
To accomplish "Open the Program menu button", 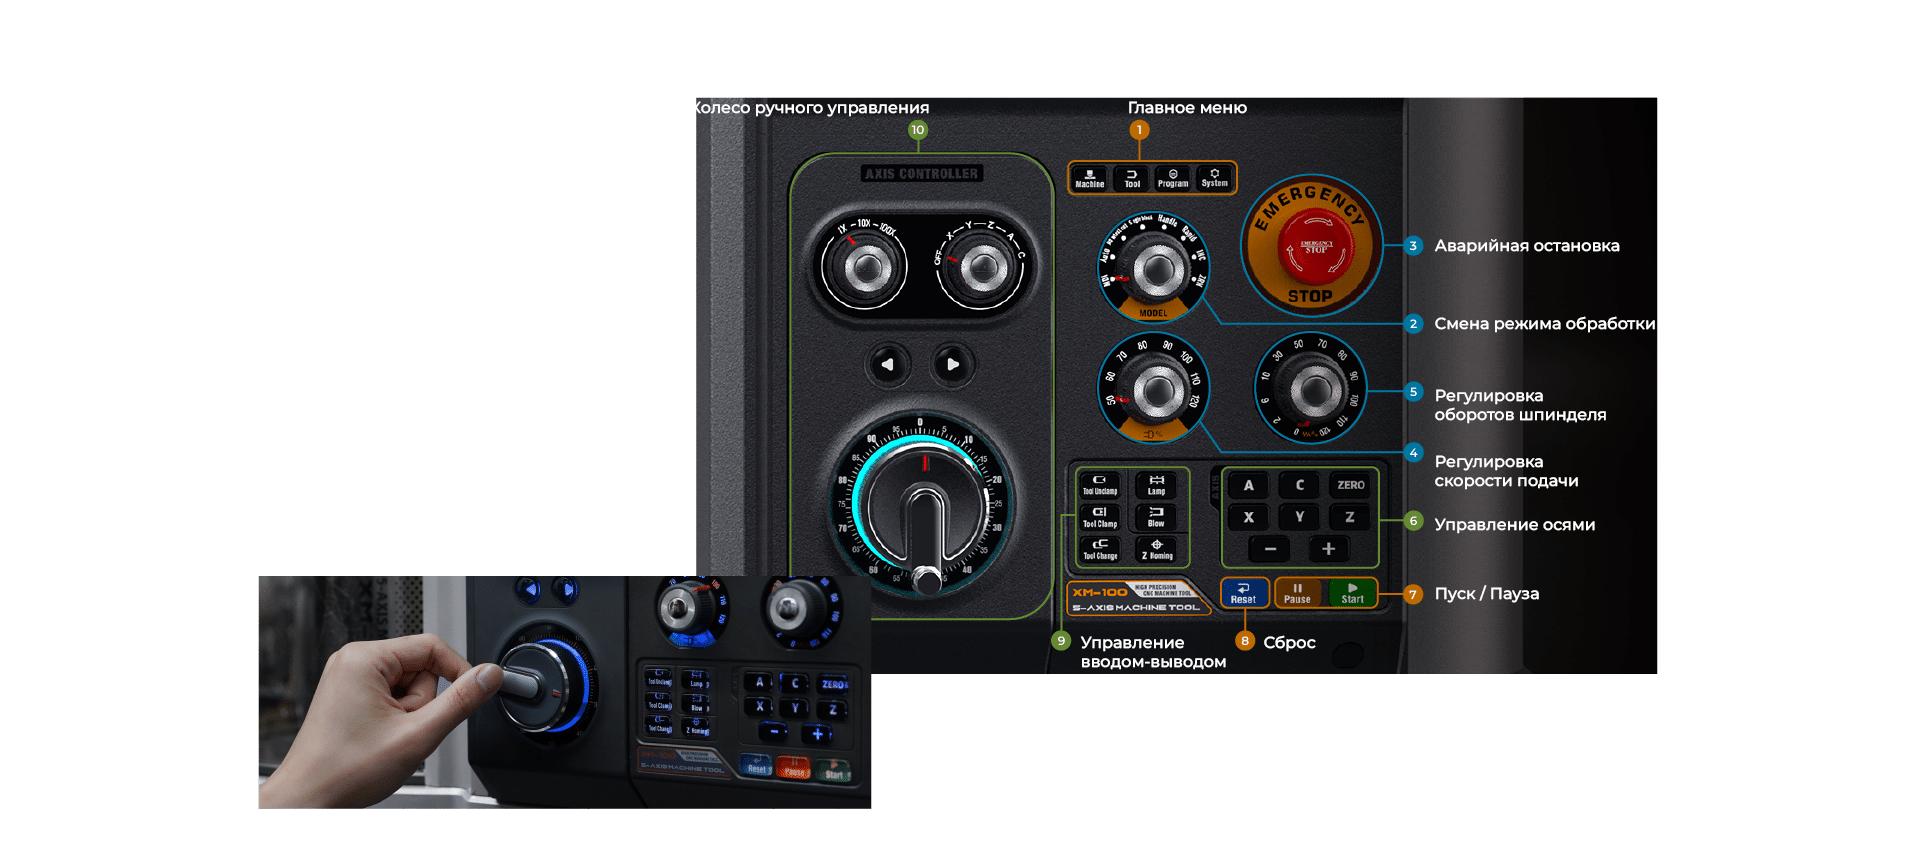I will point(1173,178).
